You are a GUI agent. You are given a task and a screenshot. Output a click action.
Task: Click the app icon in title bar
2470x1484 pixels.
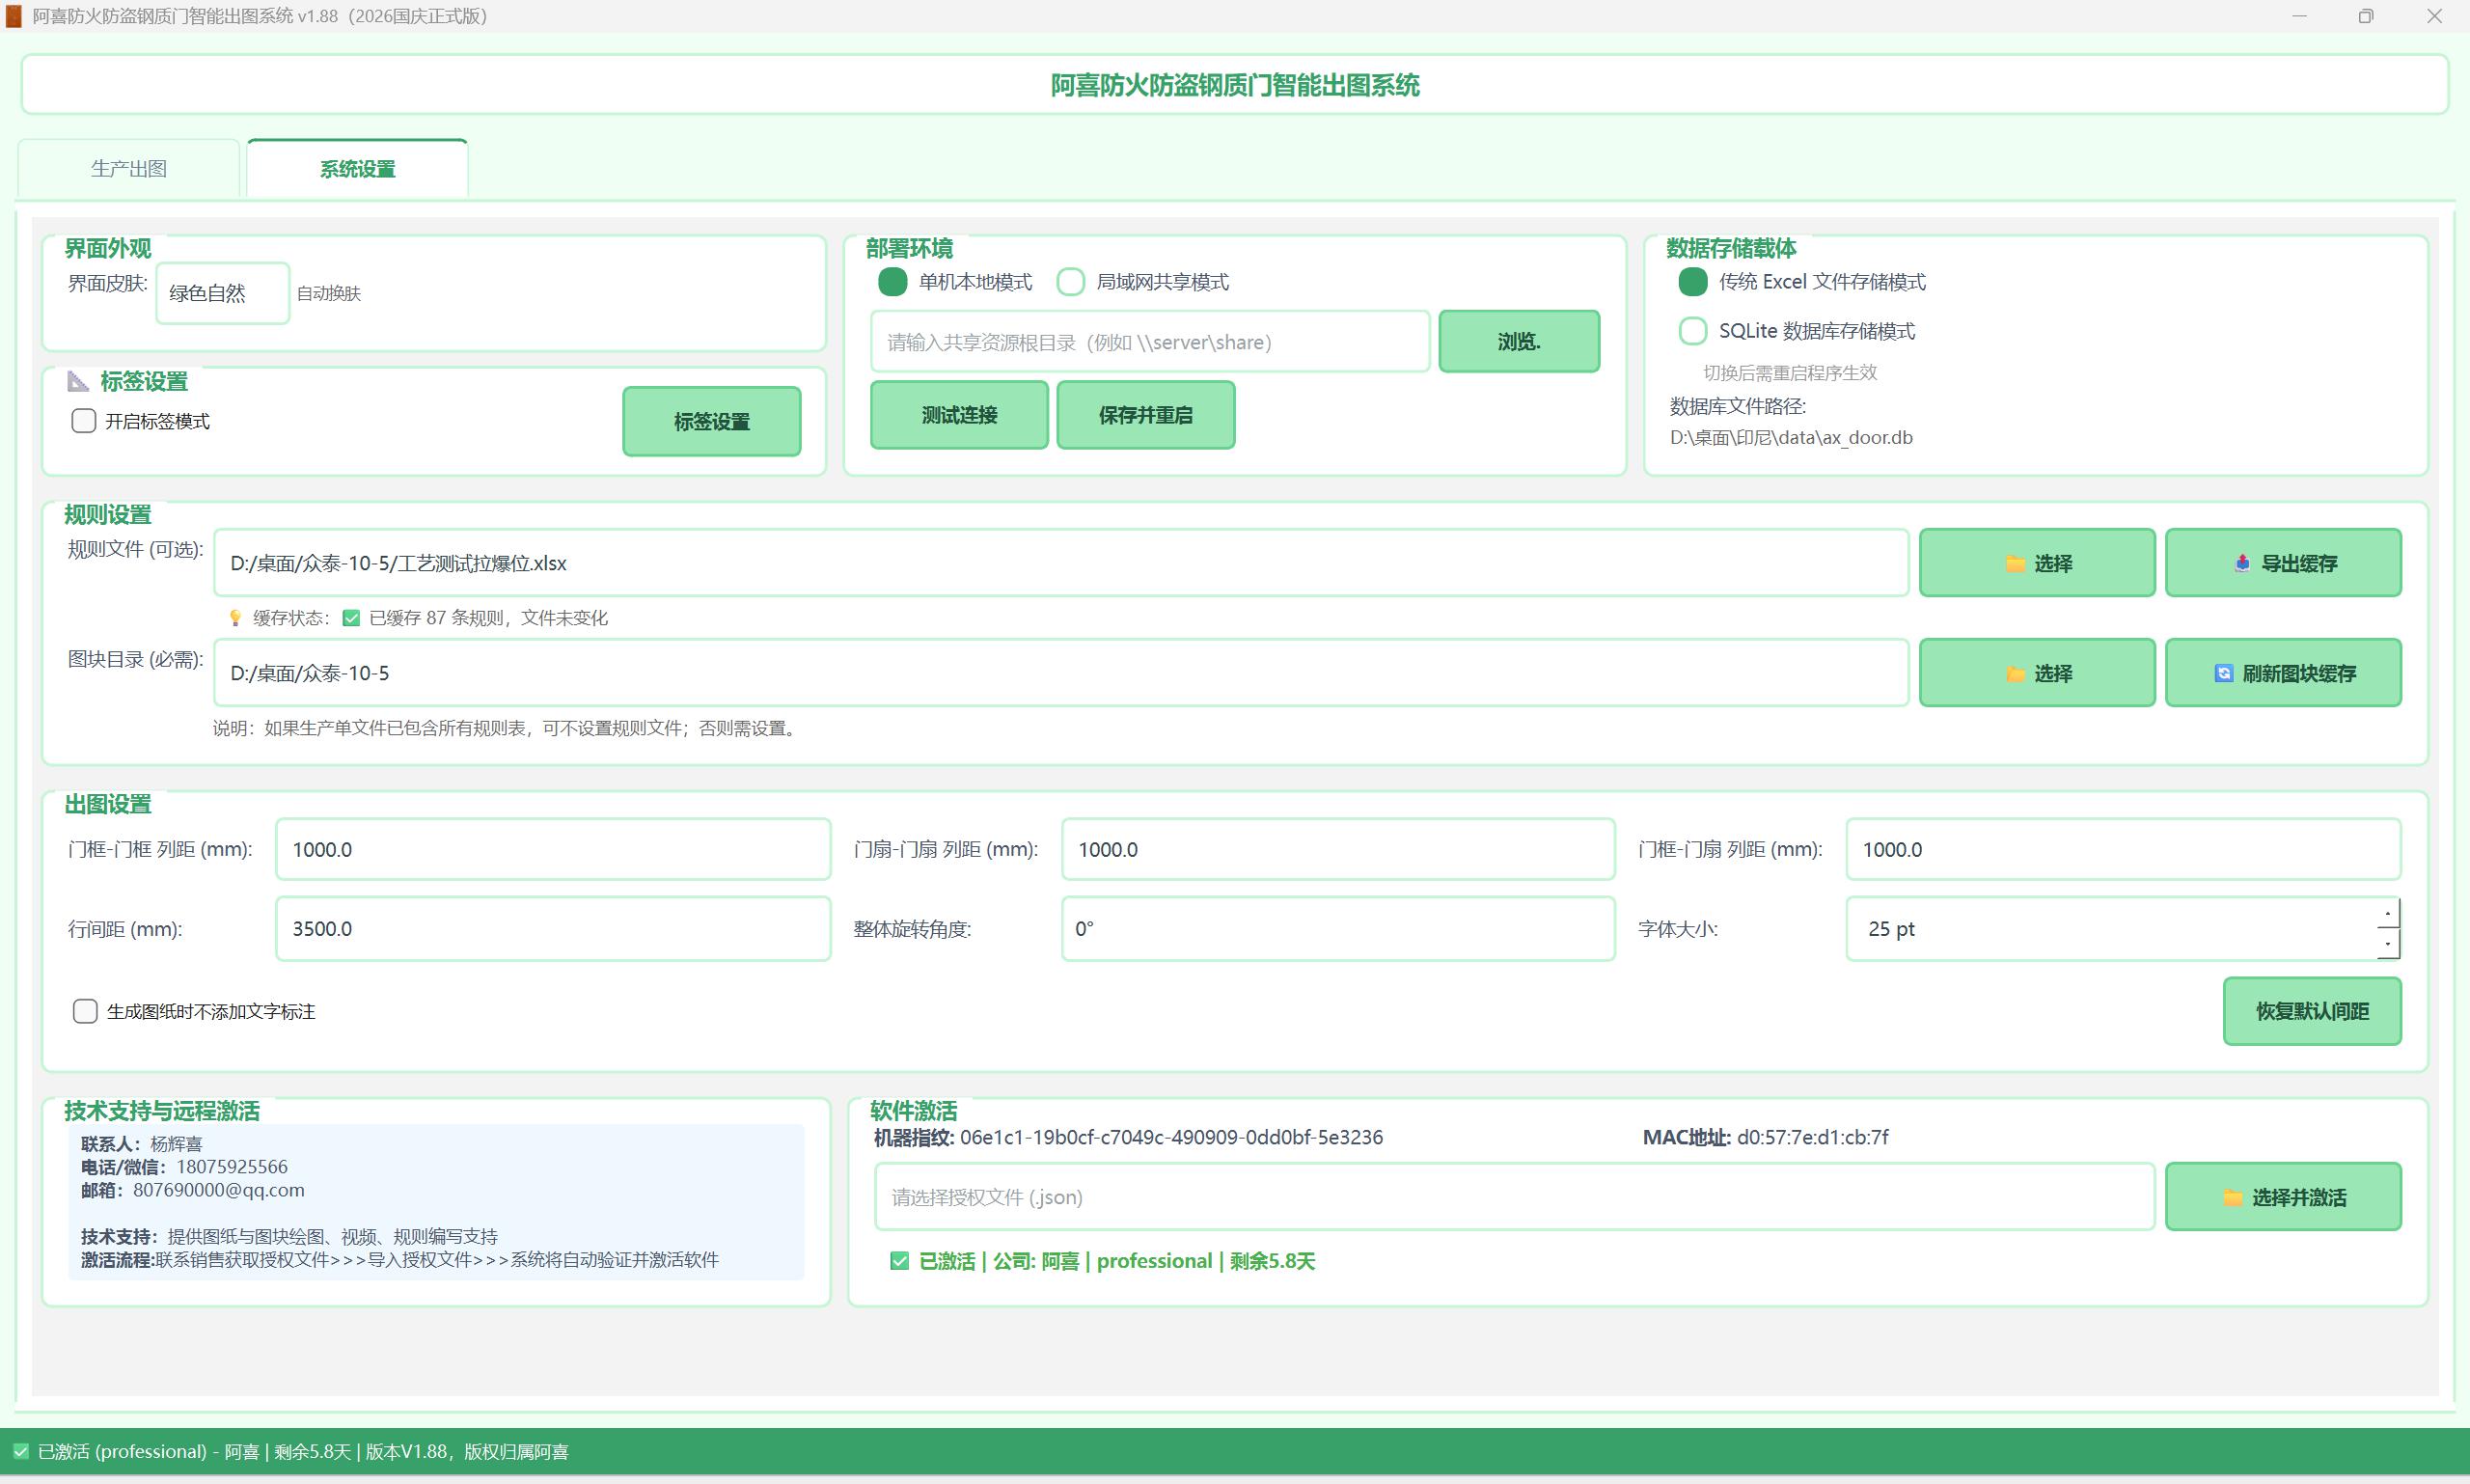[x=13, y=16]
